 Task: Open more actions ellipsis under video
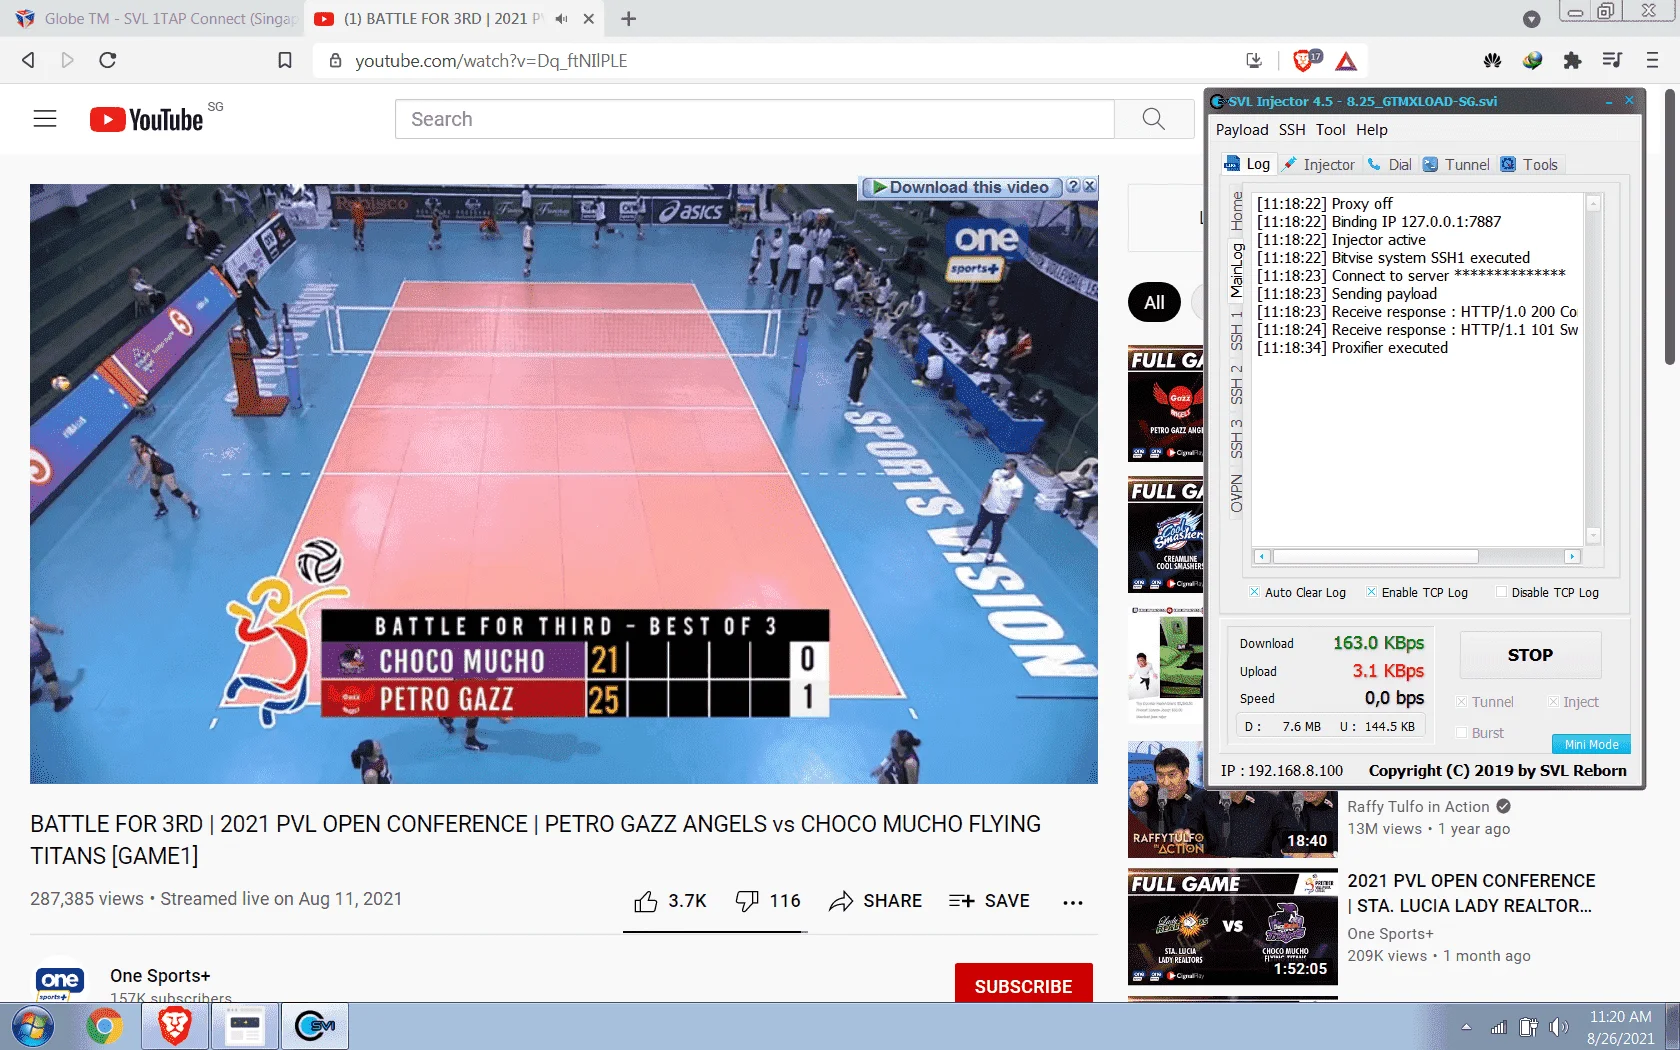pyautogui.click(x=1073, y=902)
